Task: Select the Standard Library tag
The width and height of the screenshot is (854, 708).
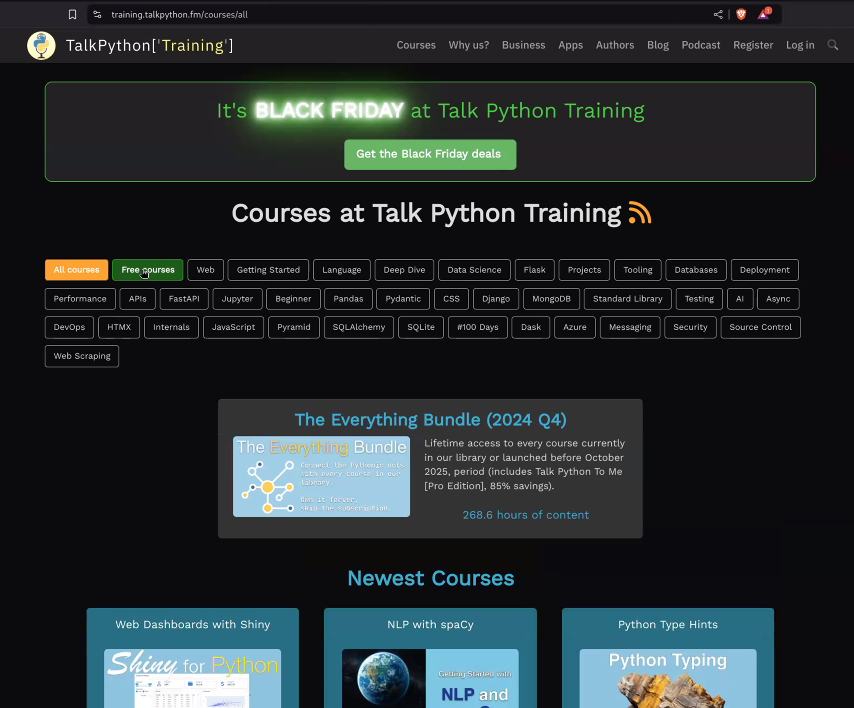Action: (x=628, y=299)
